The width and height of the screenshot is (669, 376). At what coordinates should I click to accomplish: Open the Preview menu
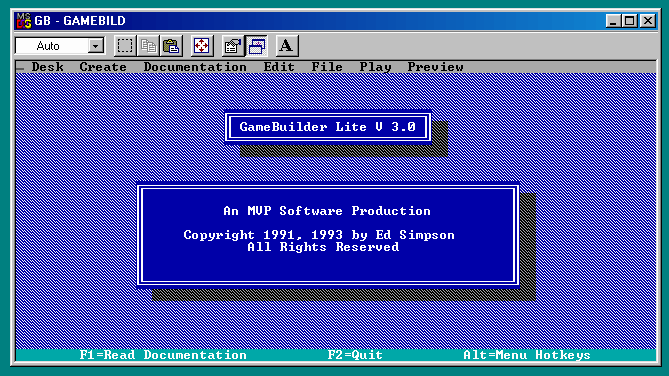(435, 67)
